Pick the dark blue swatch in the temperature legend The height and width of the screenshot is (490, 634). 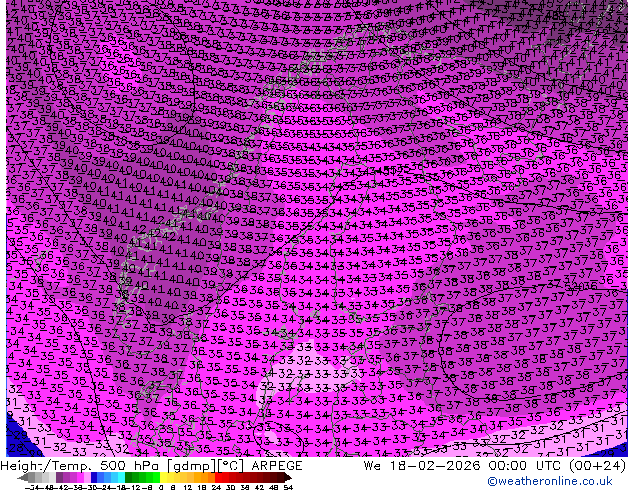coord(94,477)
